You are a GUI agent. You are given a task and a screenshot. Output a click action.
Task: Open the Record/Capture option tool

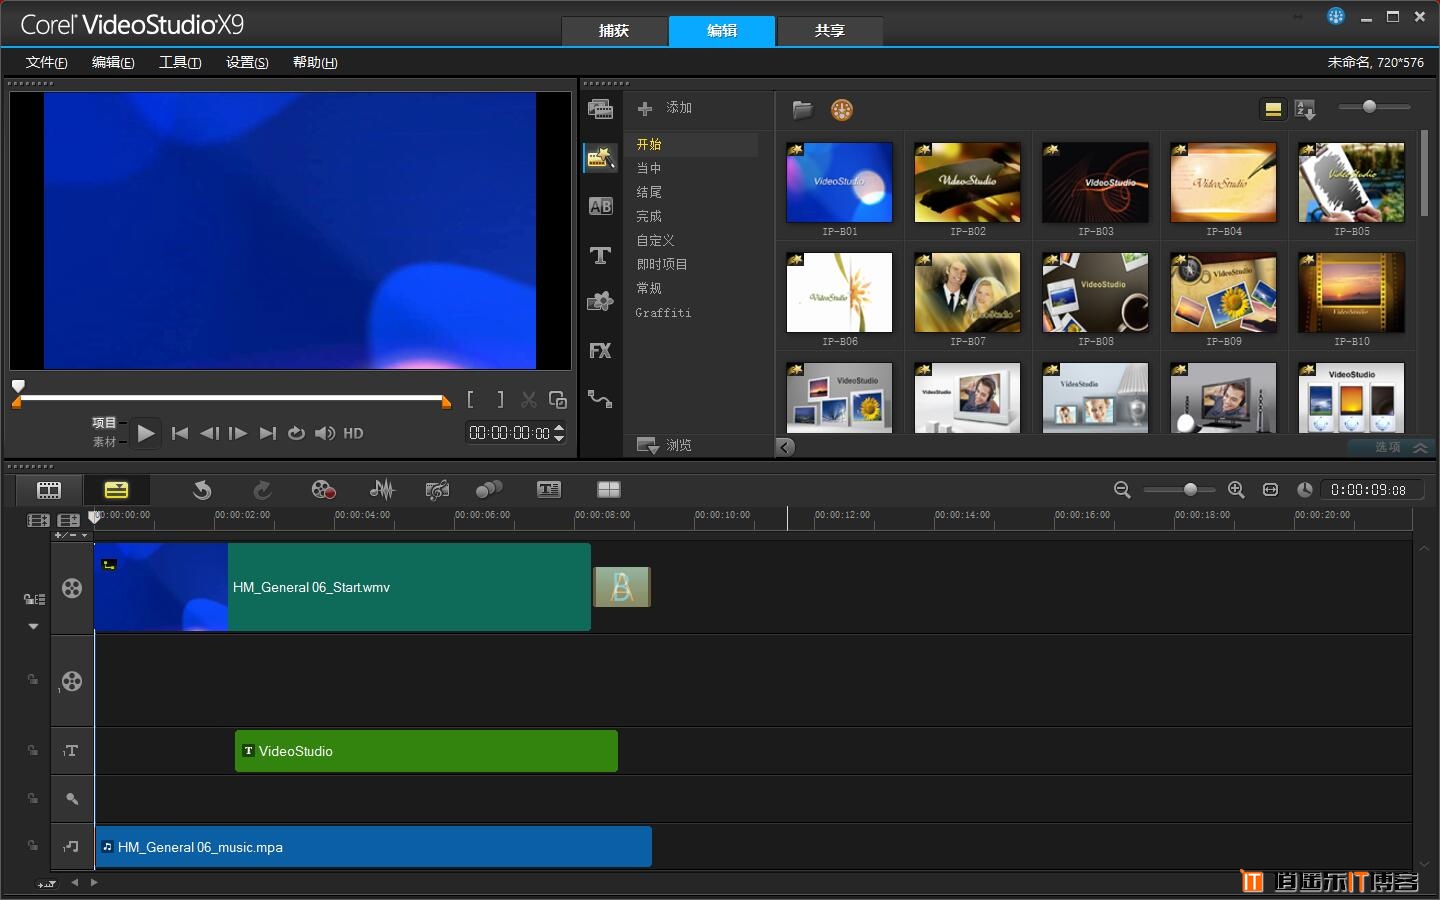[323, 490]
